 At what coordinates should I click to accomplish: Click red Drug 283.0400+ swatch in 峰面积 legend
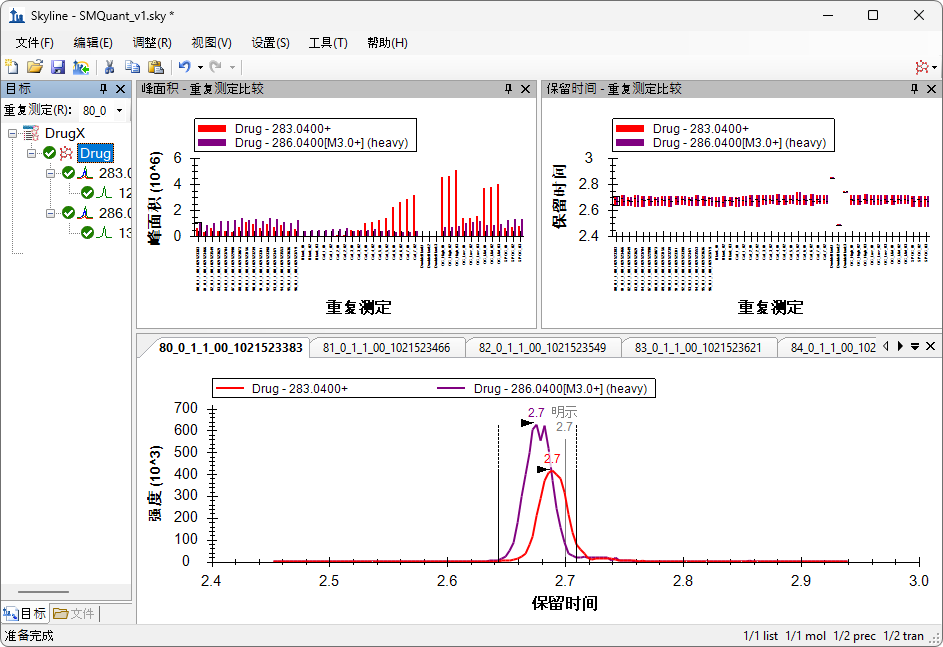pyautogui.click(x=213, y=129)
